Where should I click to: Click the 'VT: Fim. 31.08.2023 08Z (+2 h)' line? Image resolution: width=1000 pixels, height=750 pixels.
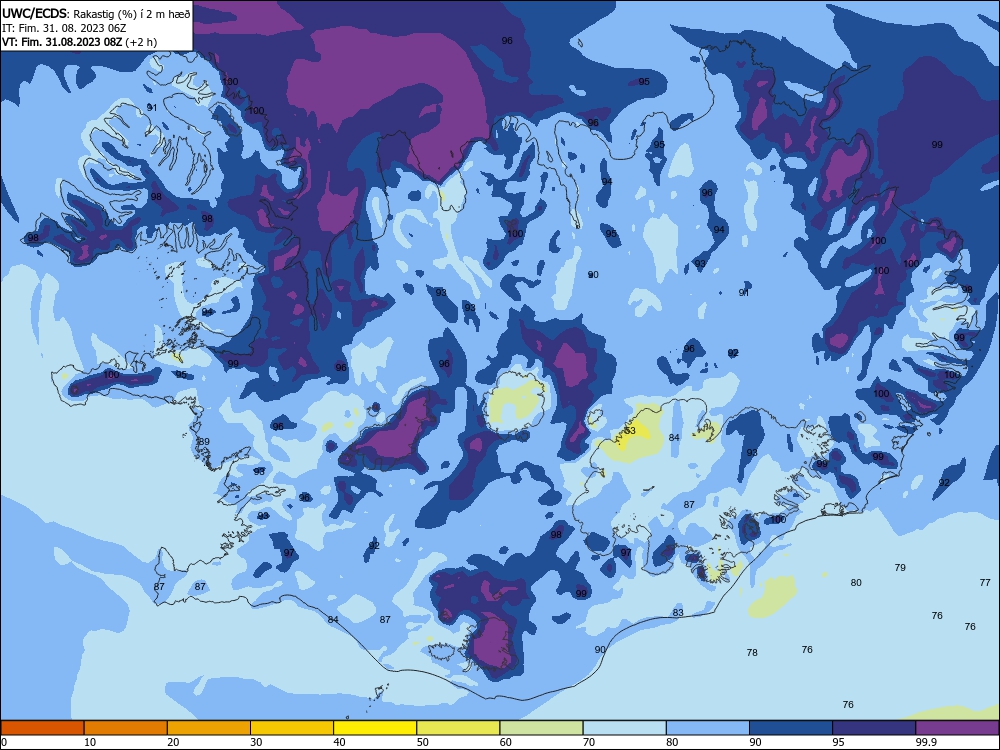click(x=79, y=42)
